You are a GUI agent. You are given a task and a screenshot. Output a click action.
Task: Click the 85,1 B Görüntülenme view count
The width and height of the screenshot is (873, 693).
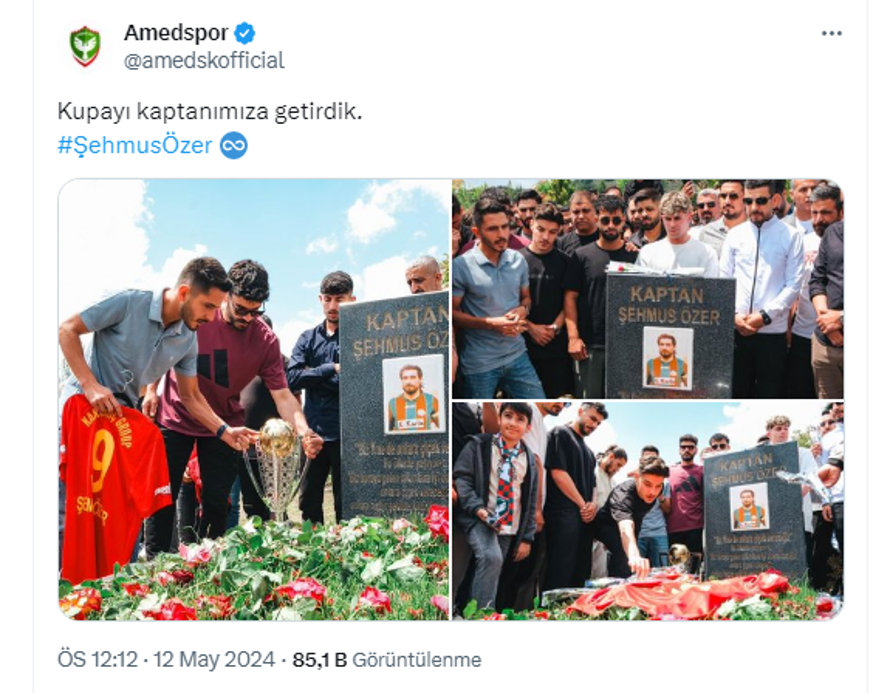pyautogui.click(x=387, y=660)
